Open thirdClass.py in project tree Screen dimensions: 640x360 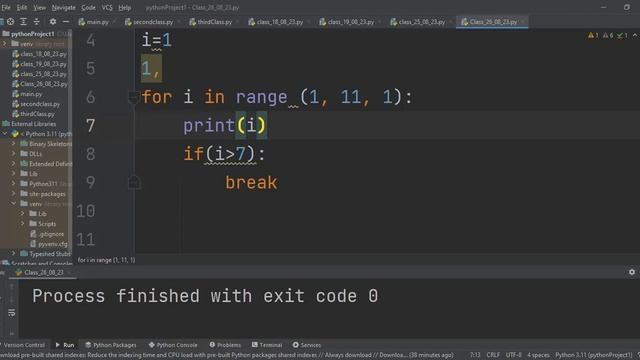pyautogui.click(x=37, y=114)
